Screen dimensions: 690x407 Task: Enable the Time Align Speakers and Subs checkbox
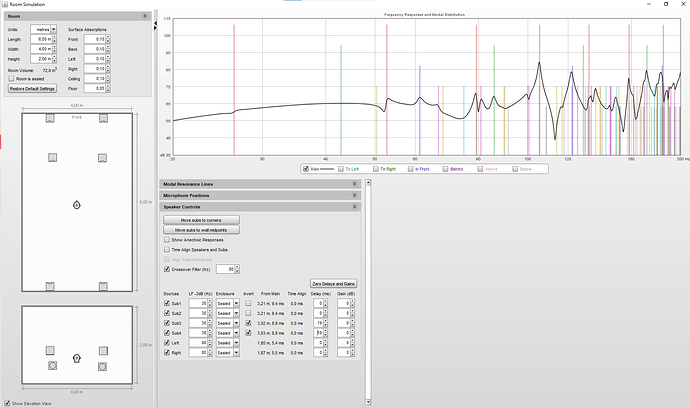tap(167, 249)
